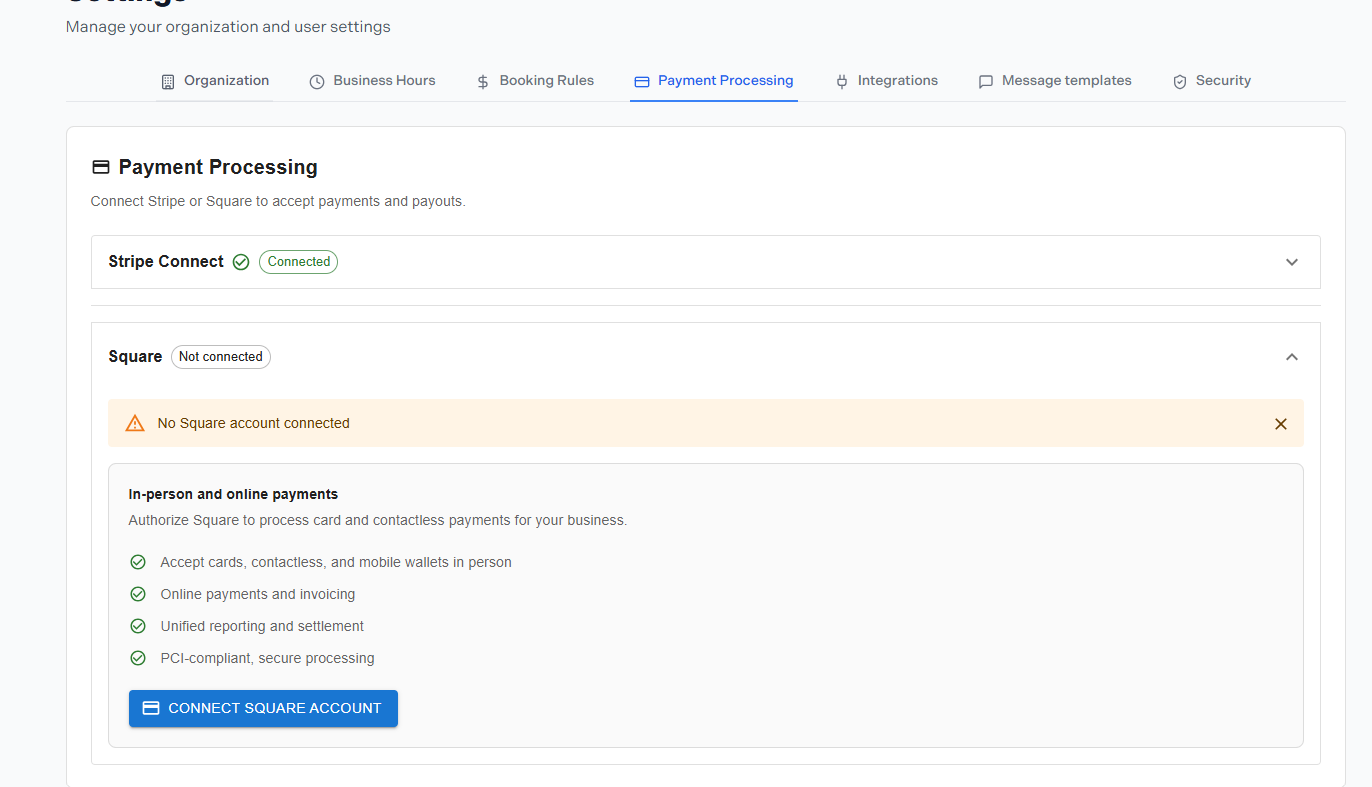
Task: Dismiss the No Square account connected alert
Action: (1281, 424)
